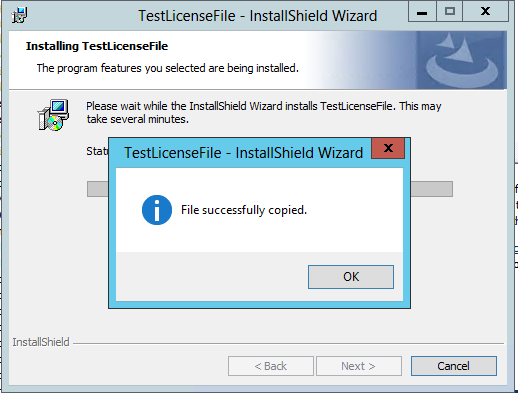The width and height of the screenshot is (518, 393).
Task: Click the InstallShield arrow logo in the header banner
Action: click(462, 61)
